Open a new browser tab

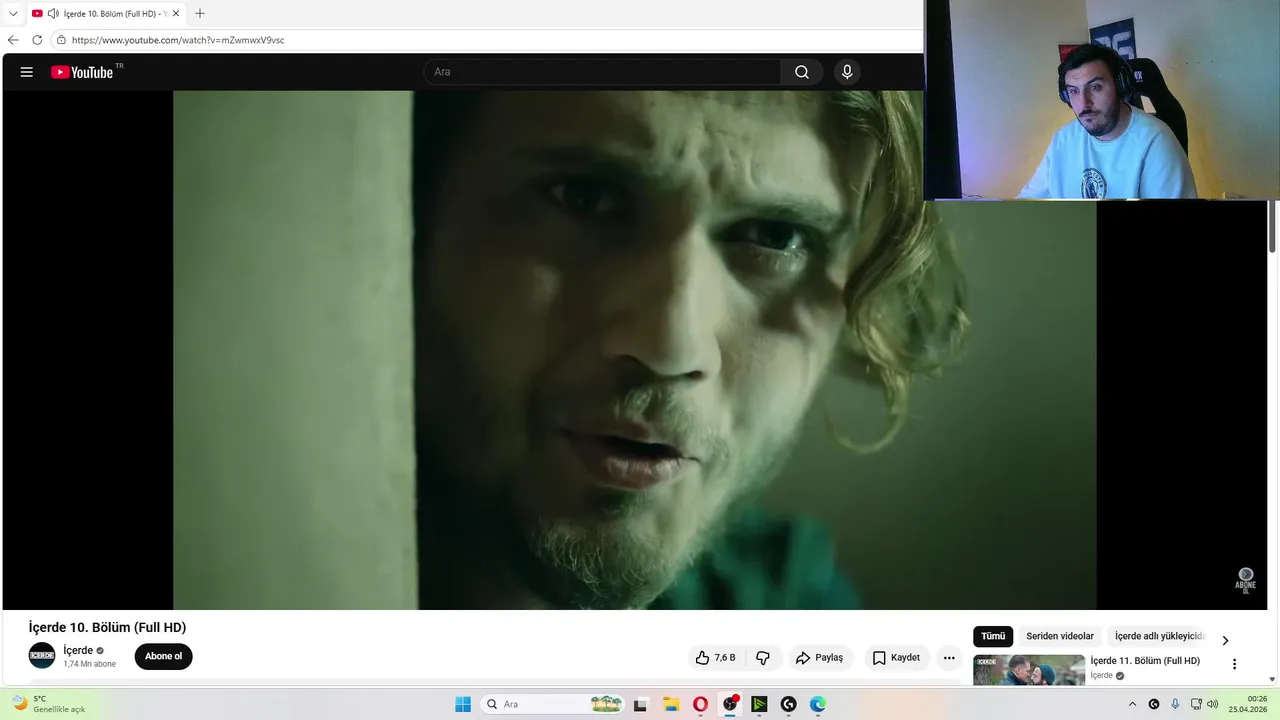[x=200, y=13]
